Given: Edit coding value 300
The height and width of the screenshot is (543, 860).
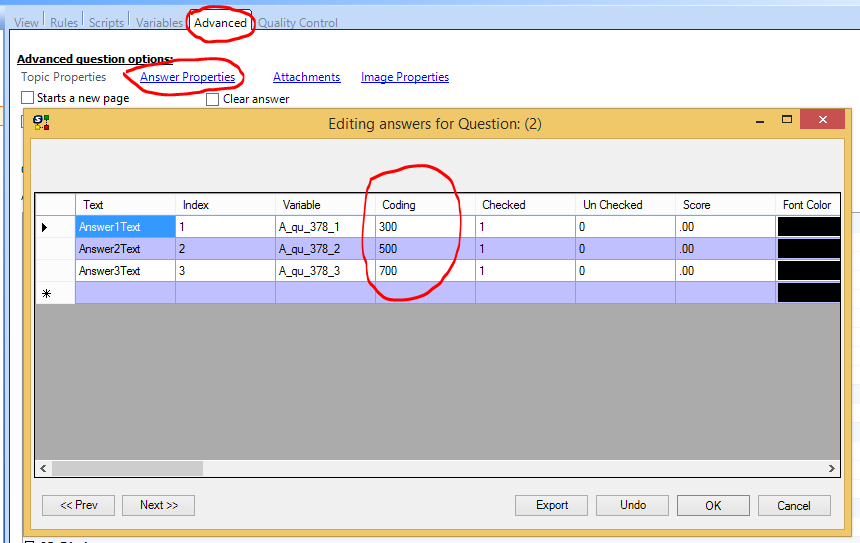Looking at the screenshot, I should pos(425,227).
